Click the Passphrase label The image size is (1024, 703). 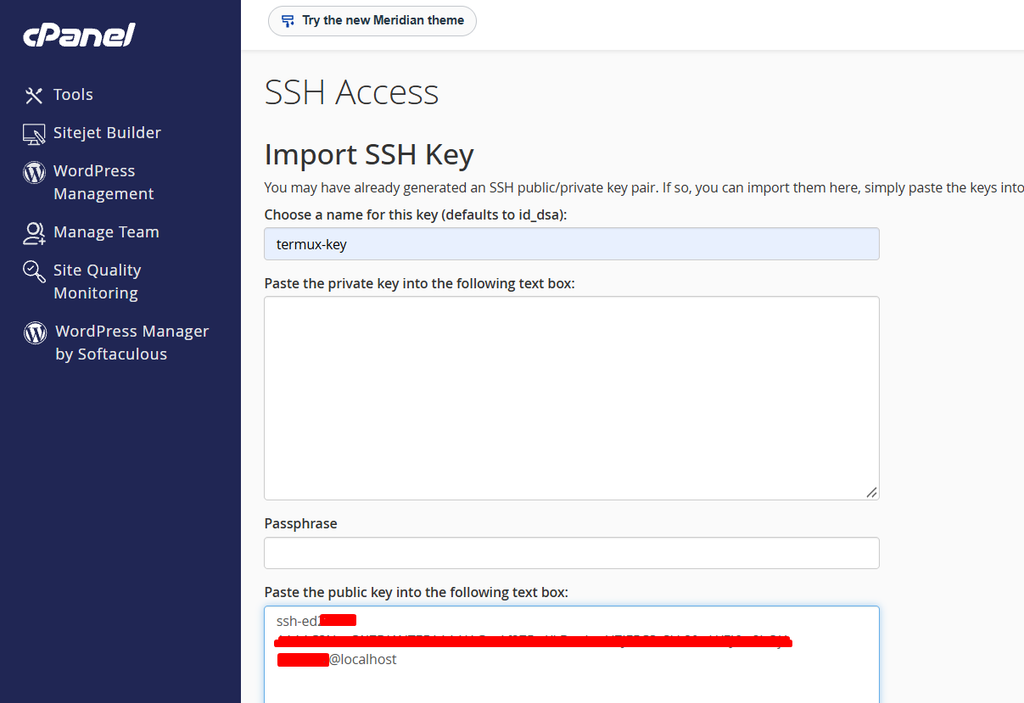300,523
